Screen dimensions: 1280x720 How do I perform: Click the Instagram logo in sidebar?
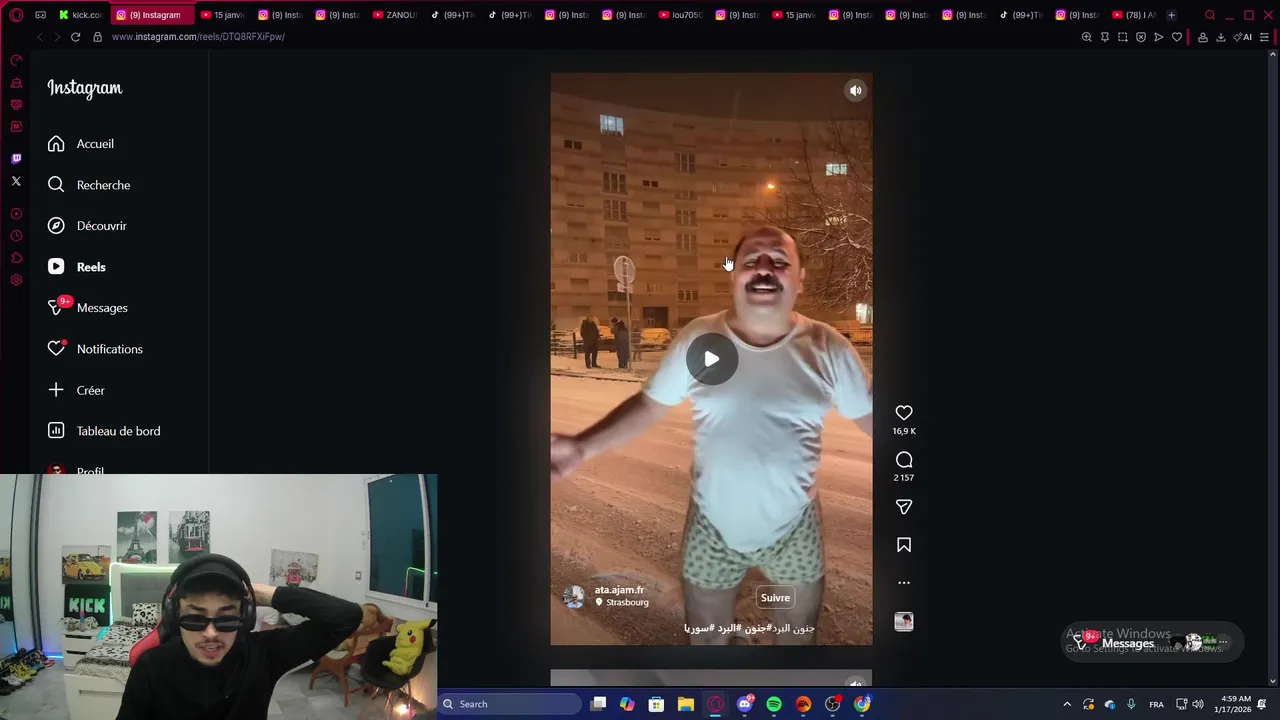tap(85, 88)
